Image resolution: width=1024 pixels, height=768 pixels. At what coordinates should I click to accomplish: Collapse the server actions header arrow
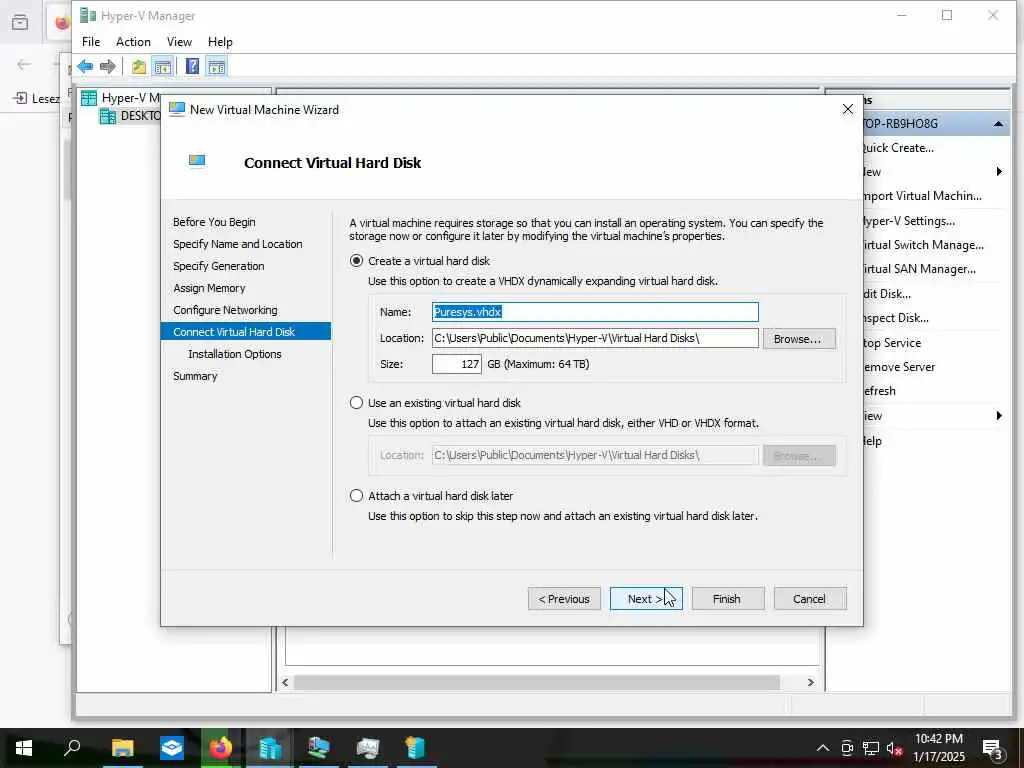point(998,124)
